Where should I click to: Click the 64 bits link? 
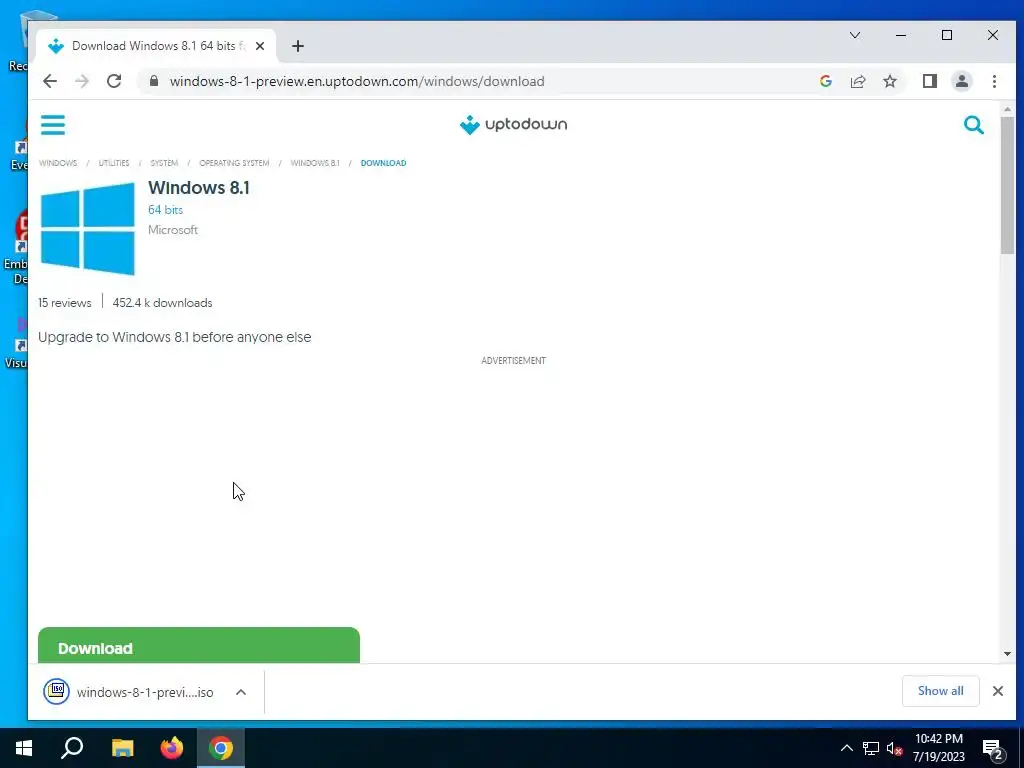coord(165,210)
